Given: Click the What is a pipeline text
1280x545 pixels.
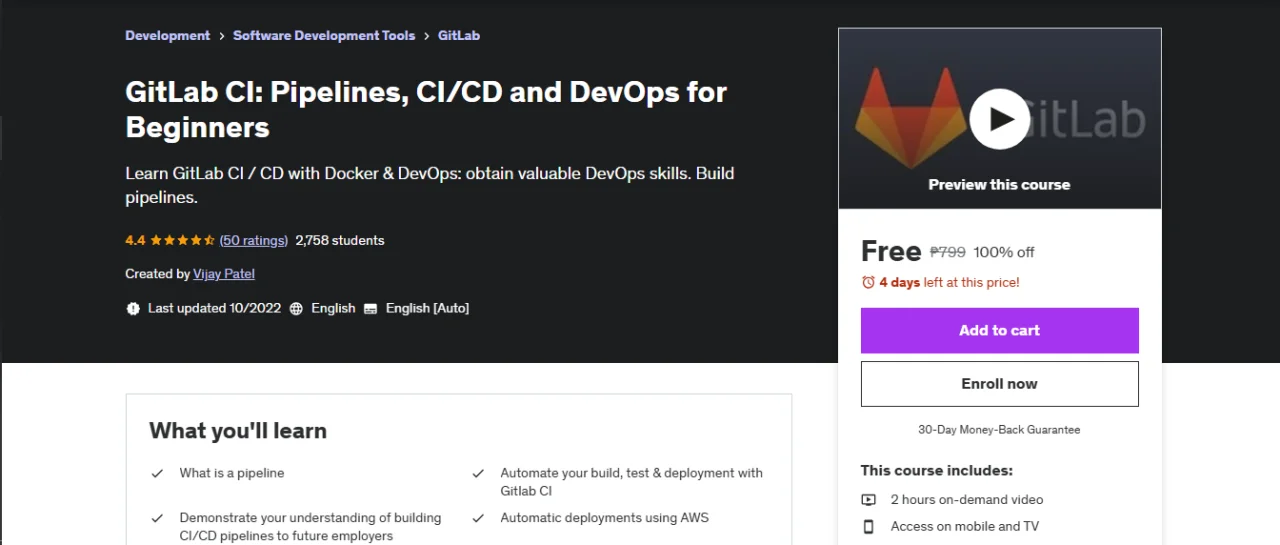Looking at the screenshot, I should (232, 473).
